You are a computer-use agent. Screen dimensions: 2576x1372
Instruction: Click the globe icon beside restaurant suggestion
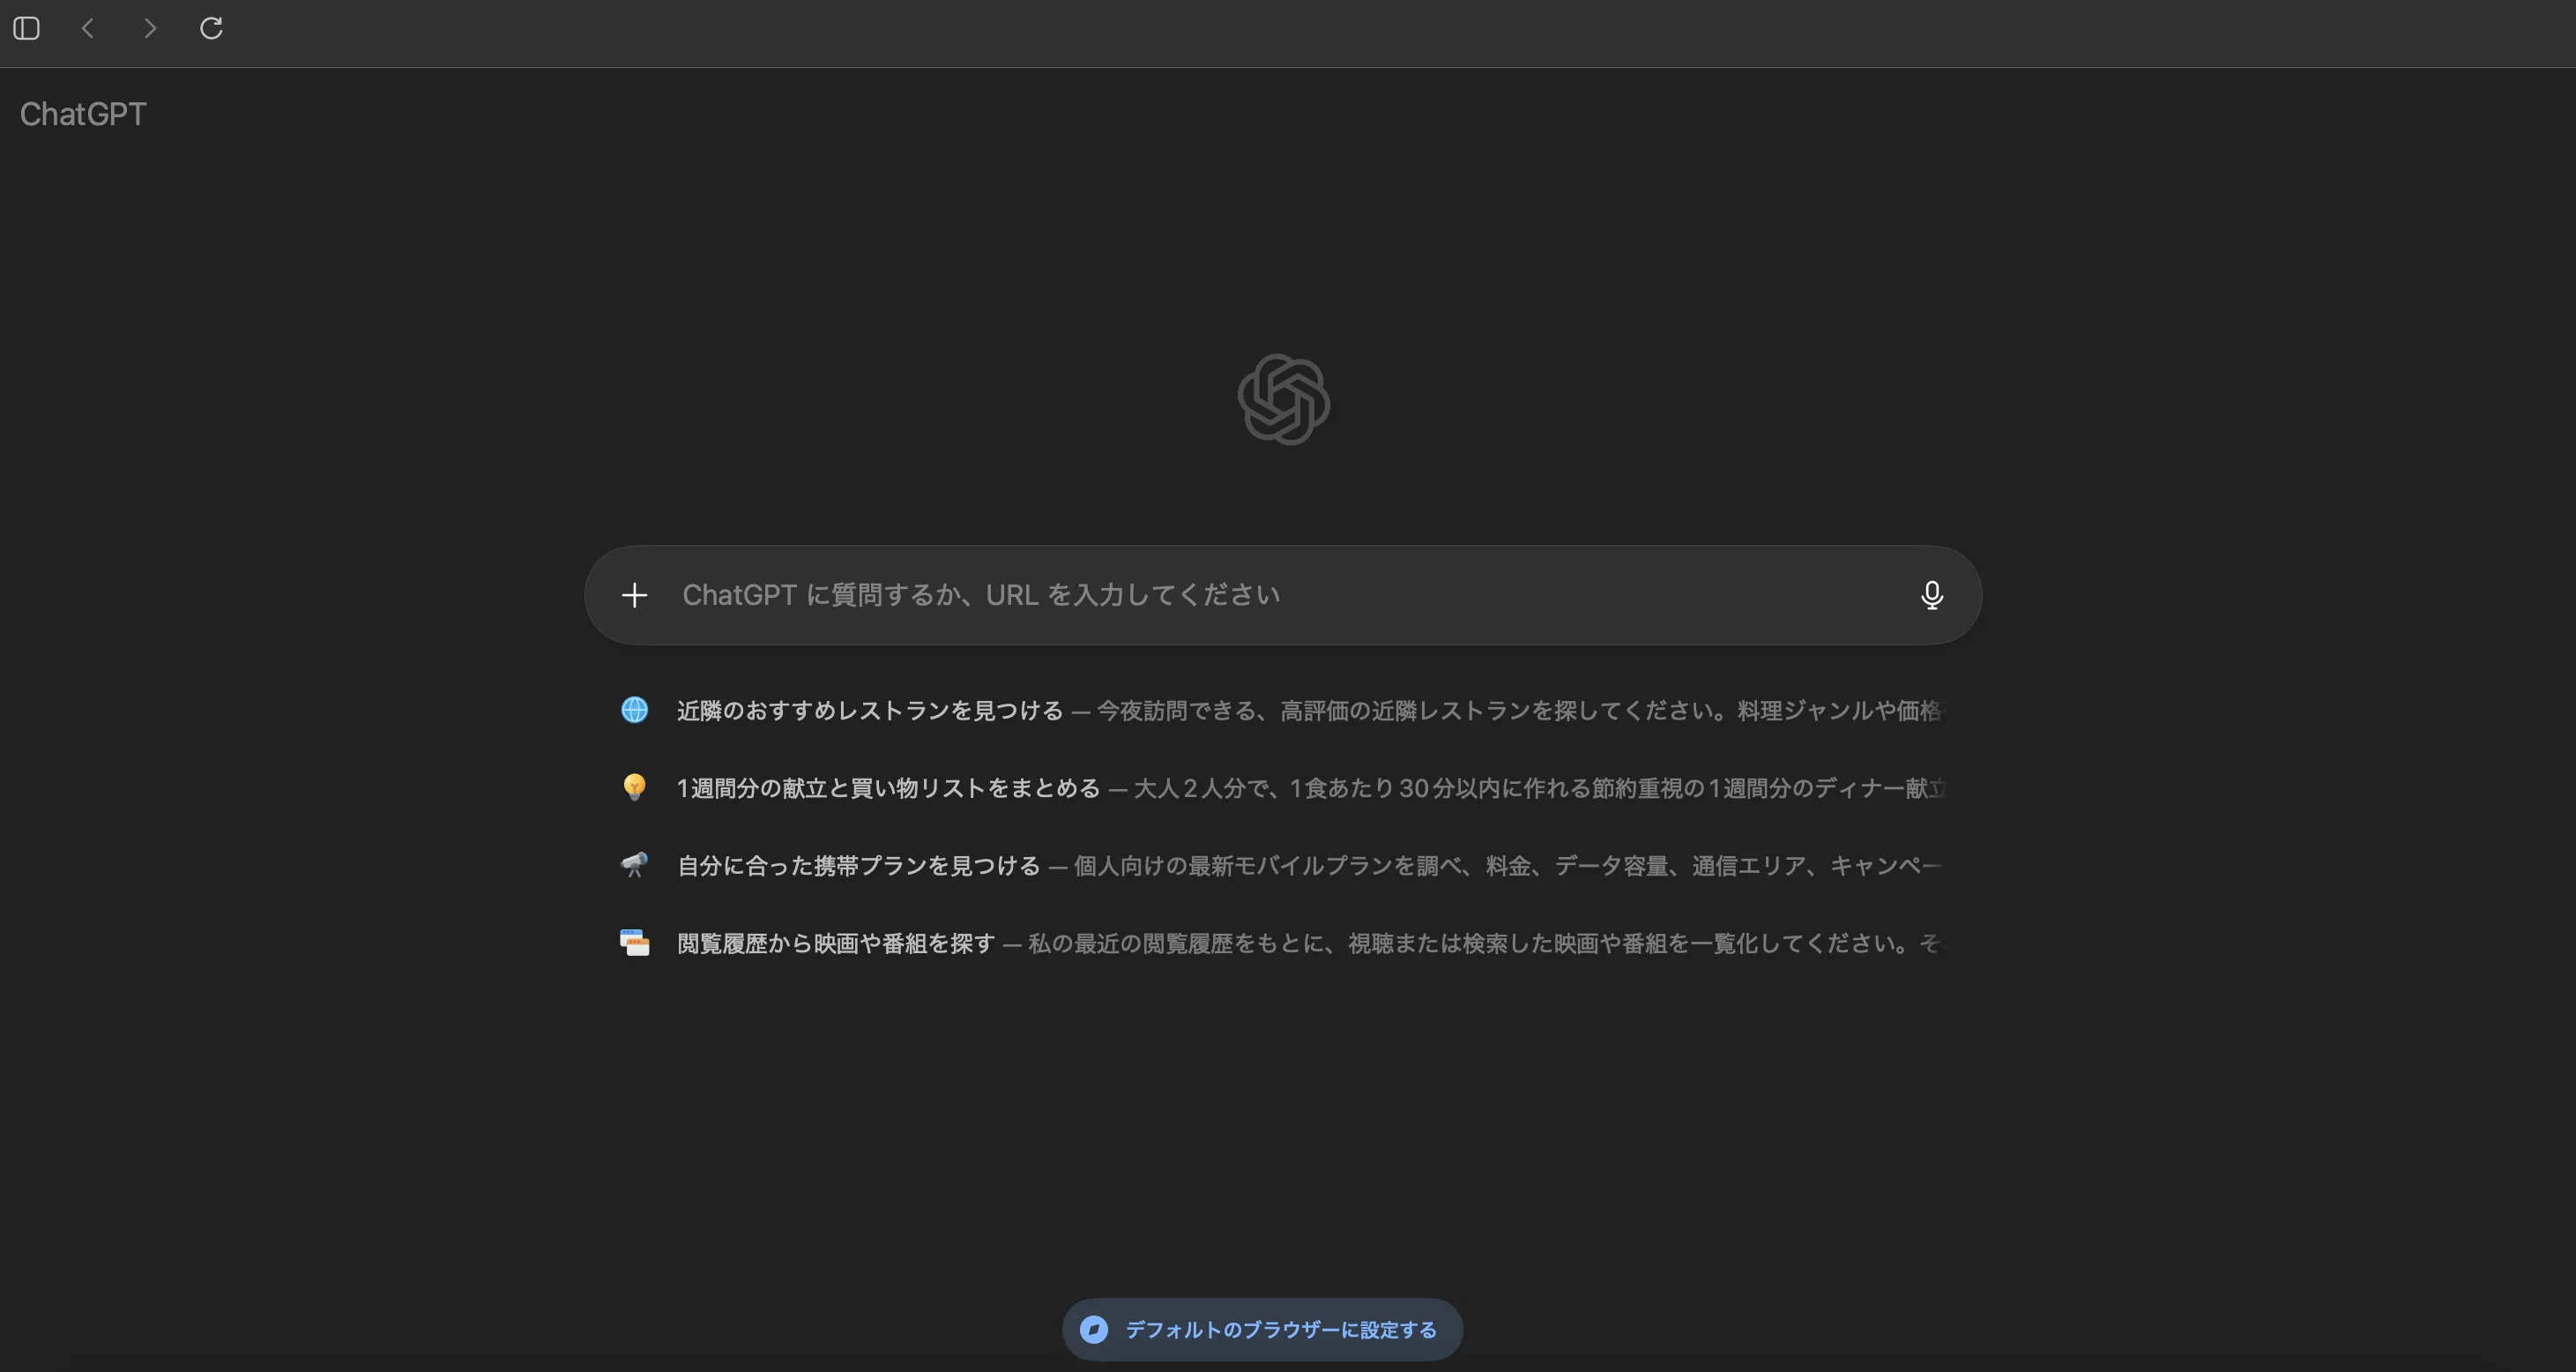pos(634,710)
